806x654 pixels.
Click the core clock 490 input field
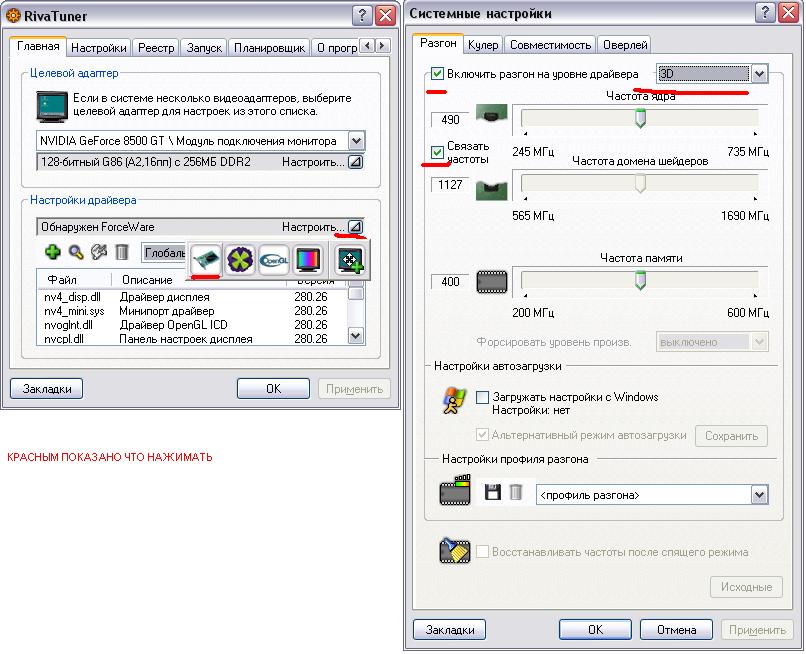point(450,120)
